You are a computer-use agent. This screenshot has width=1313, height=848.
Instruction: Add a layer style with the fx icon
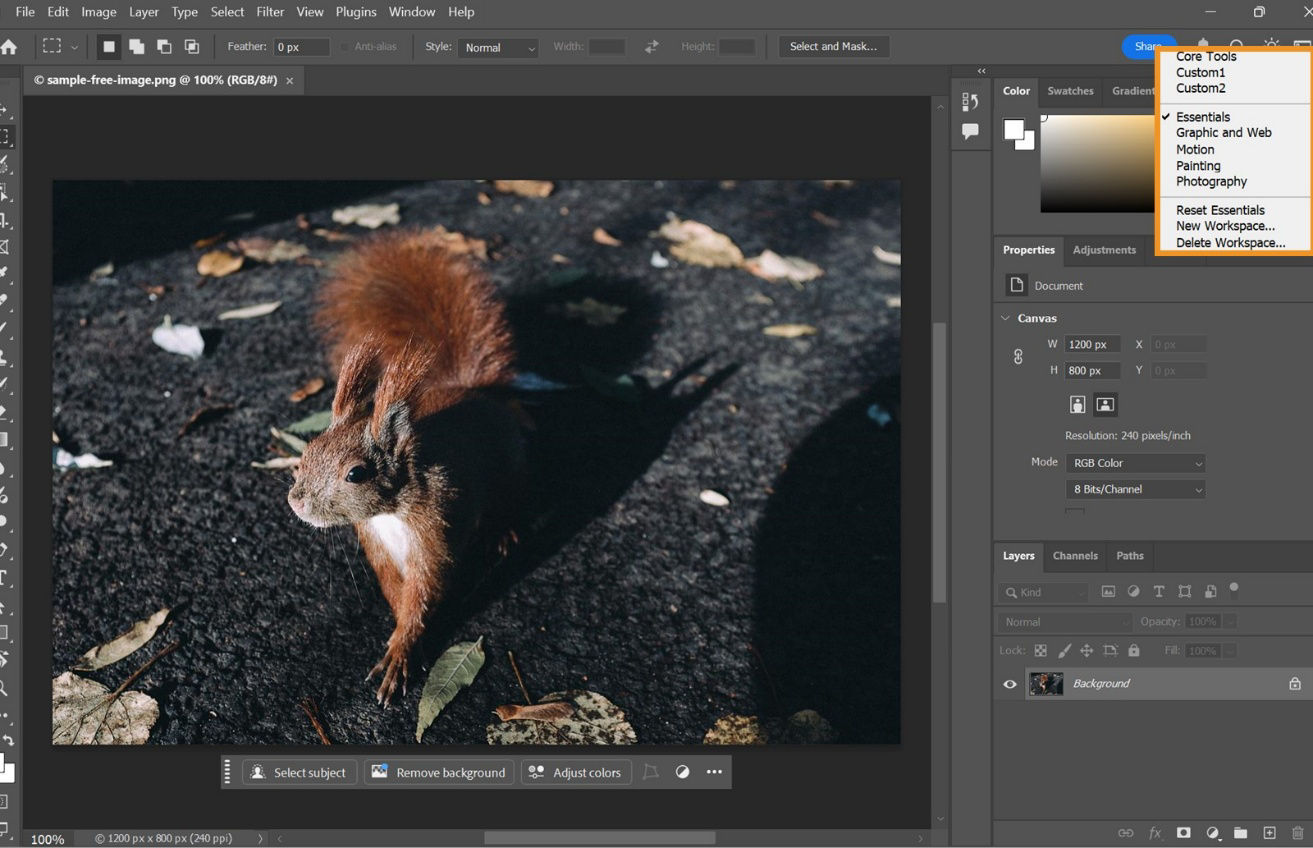(1155, 833)
